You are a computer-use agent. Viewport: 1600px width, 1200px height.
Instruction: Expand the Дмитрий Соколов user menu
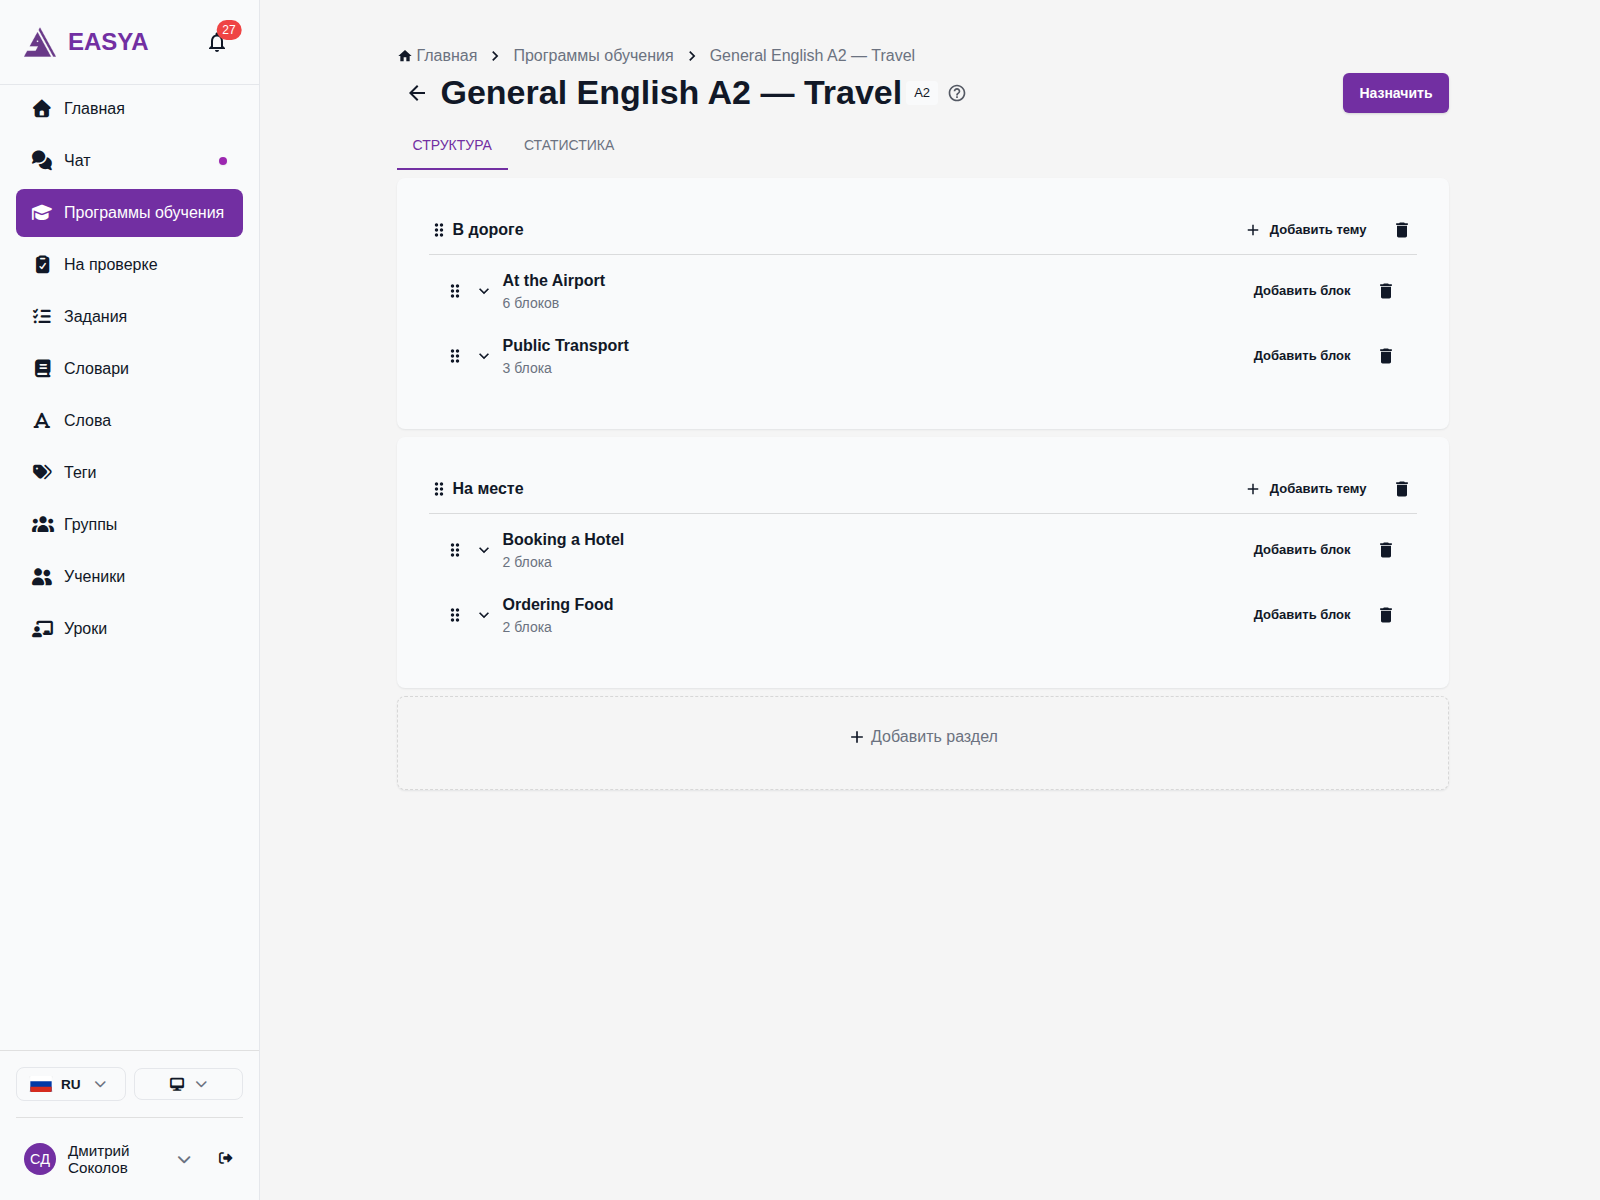(x=184, y=1159)
